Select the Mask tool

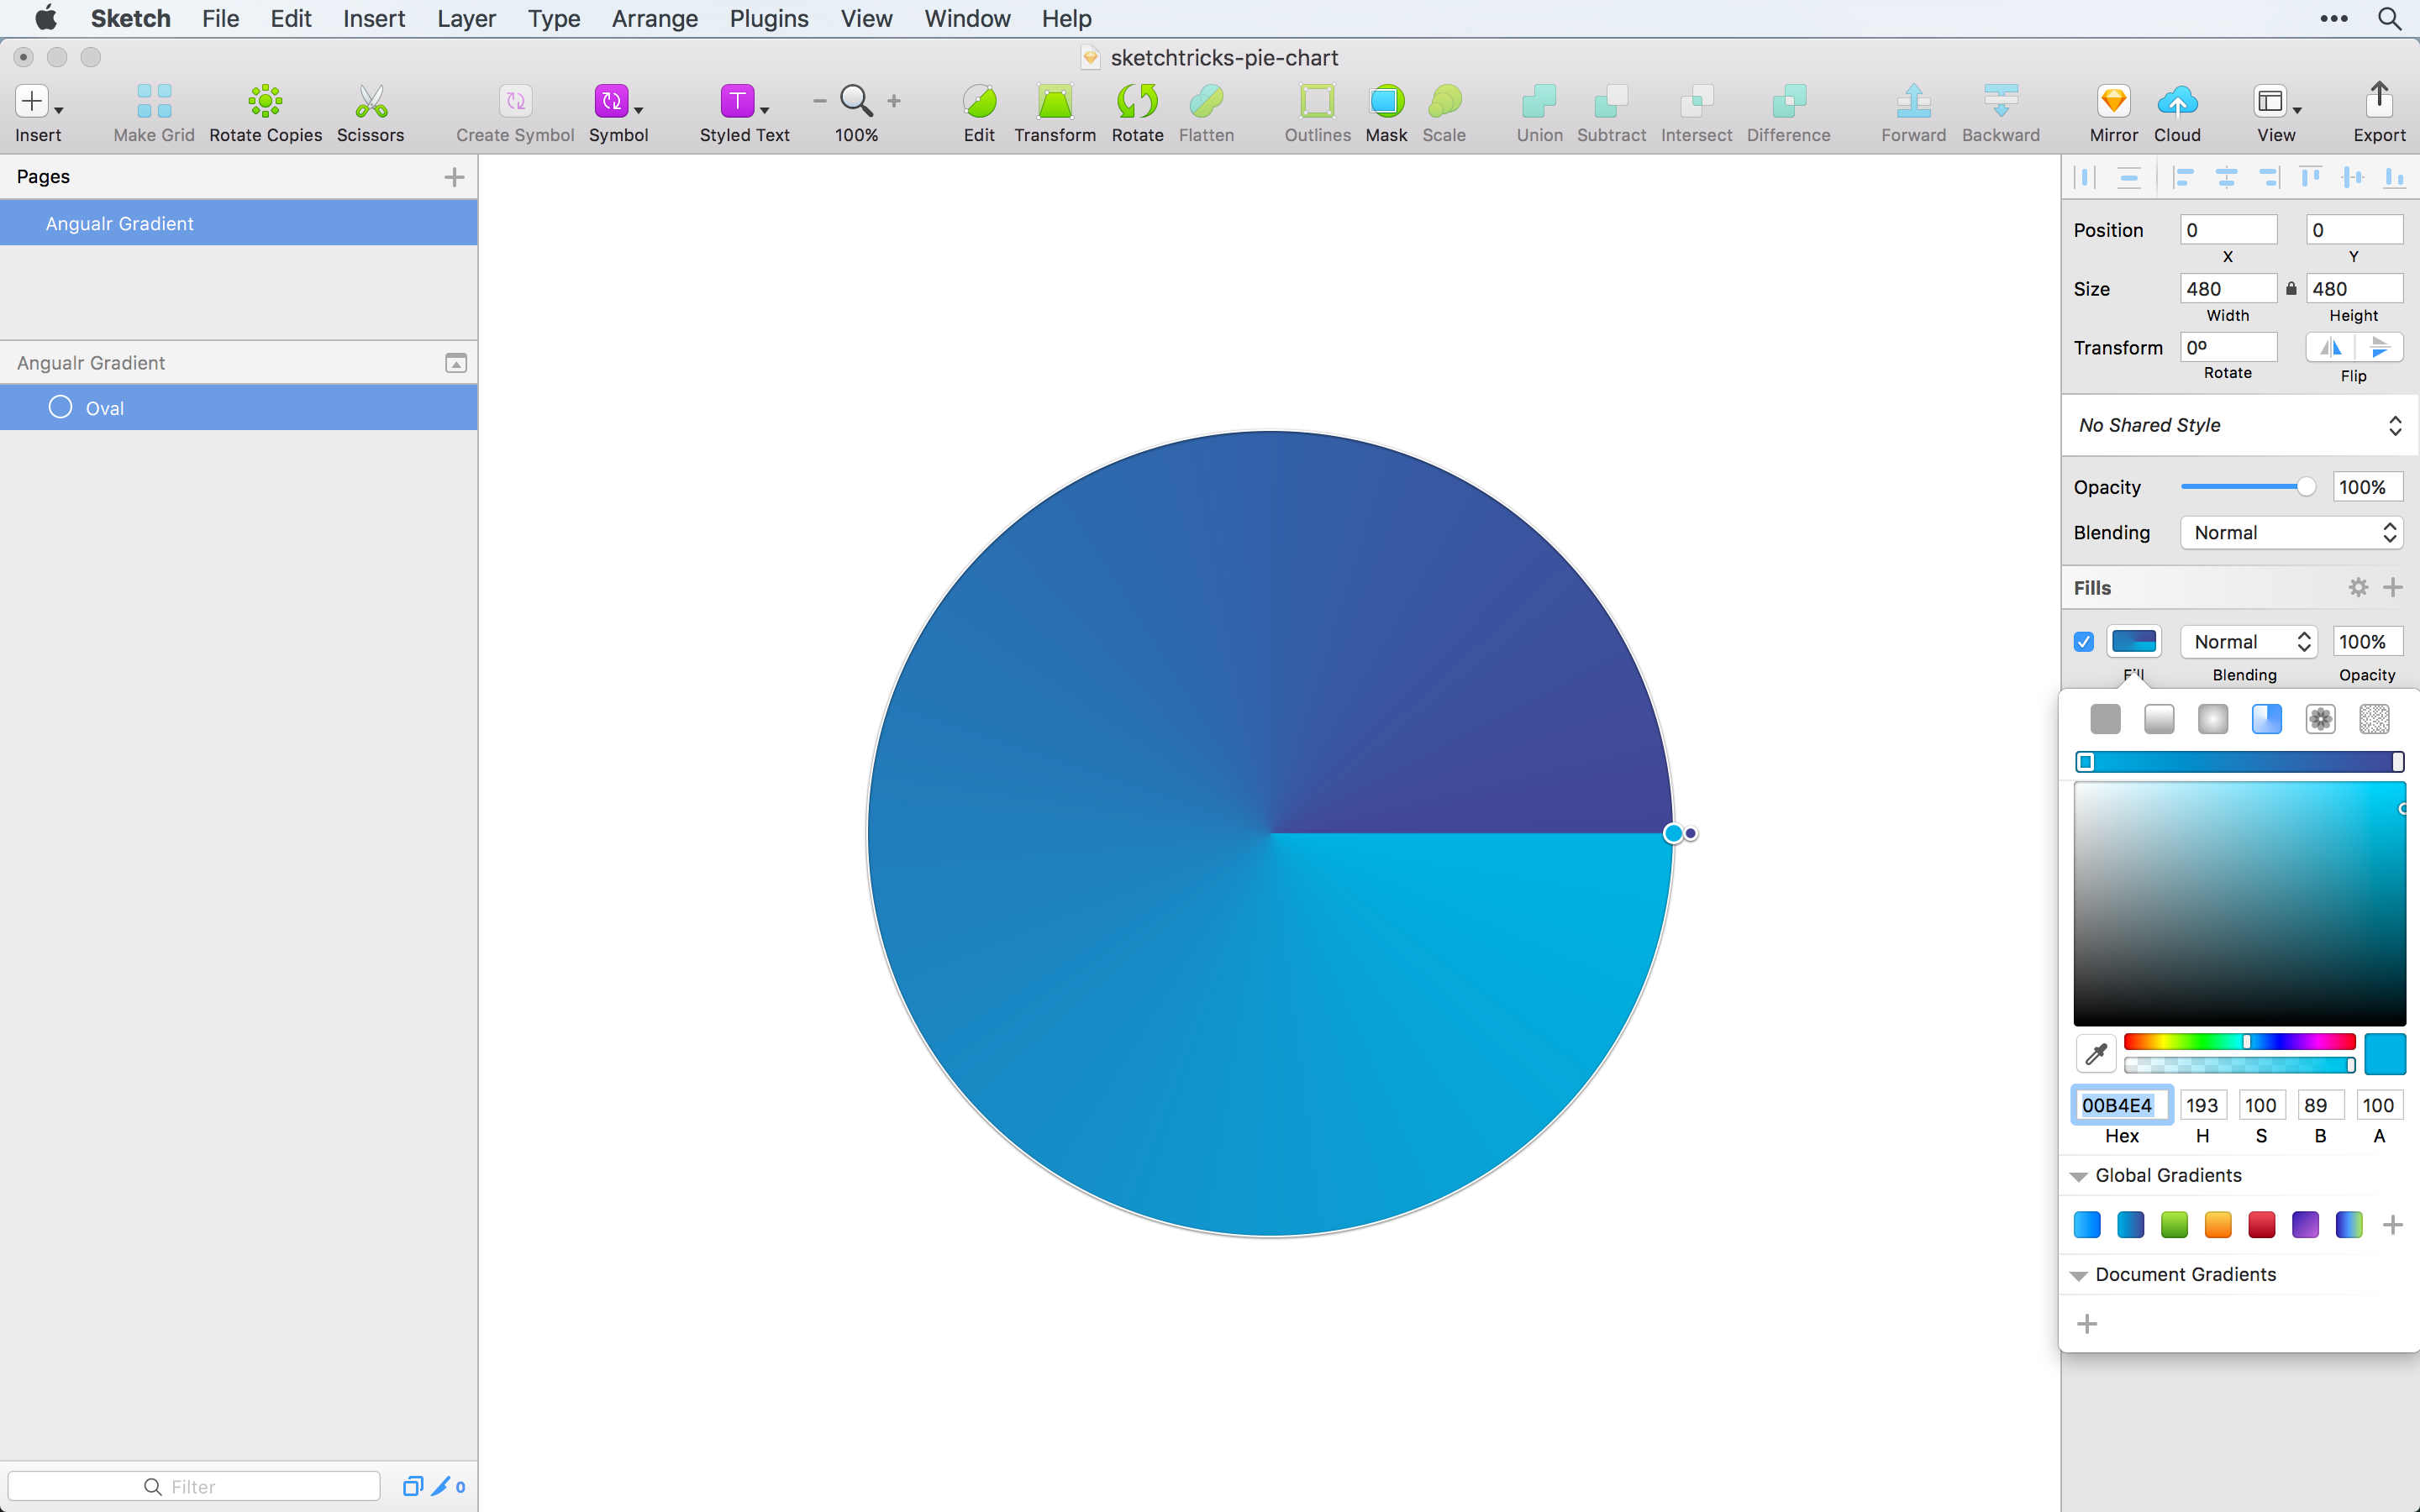click(1386, 110)
